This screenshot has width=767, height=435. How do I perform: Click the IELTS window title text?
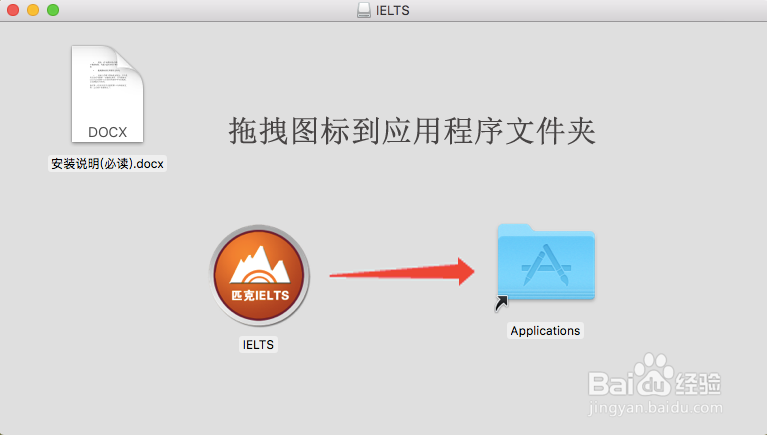[x=393, y=10]
